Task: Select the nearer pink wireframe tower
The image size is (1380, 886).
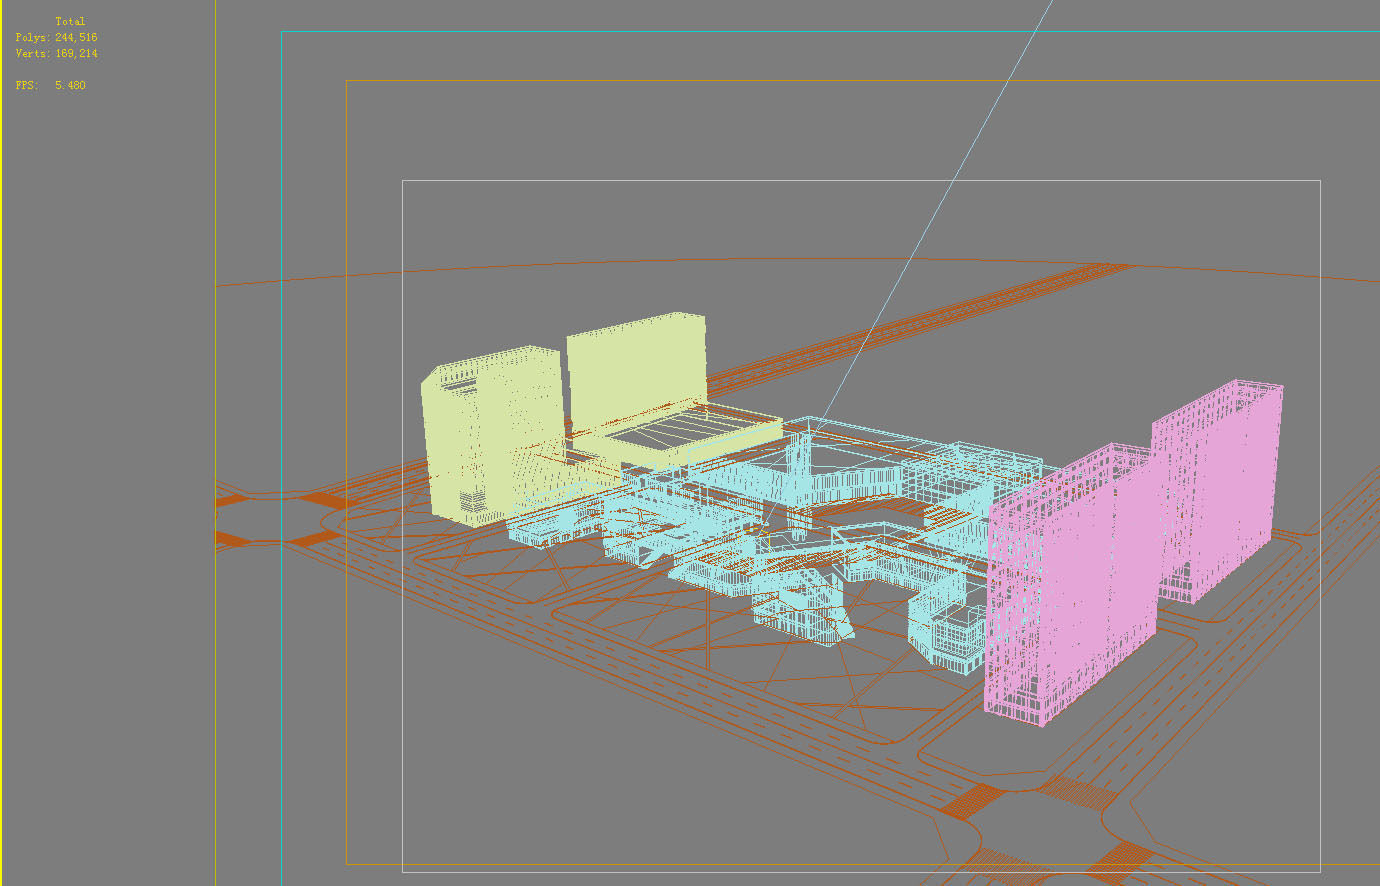Action: [x=1070, y=585]
